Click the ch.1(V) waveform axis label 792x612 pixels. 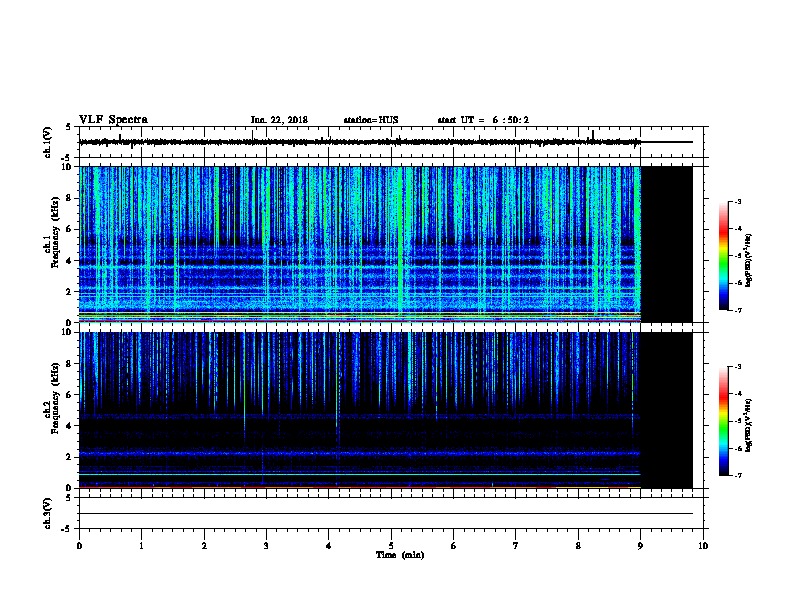48,142
